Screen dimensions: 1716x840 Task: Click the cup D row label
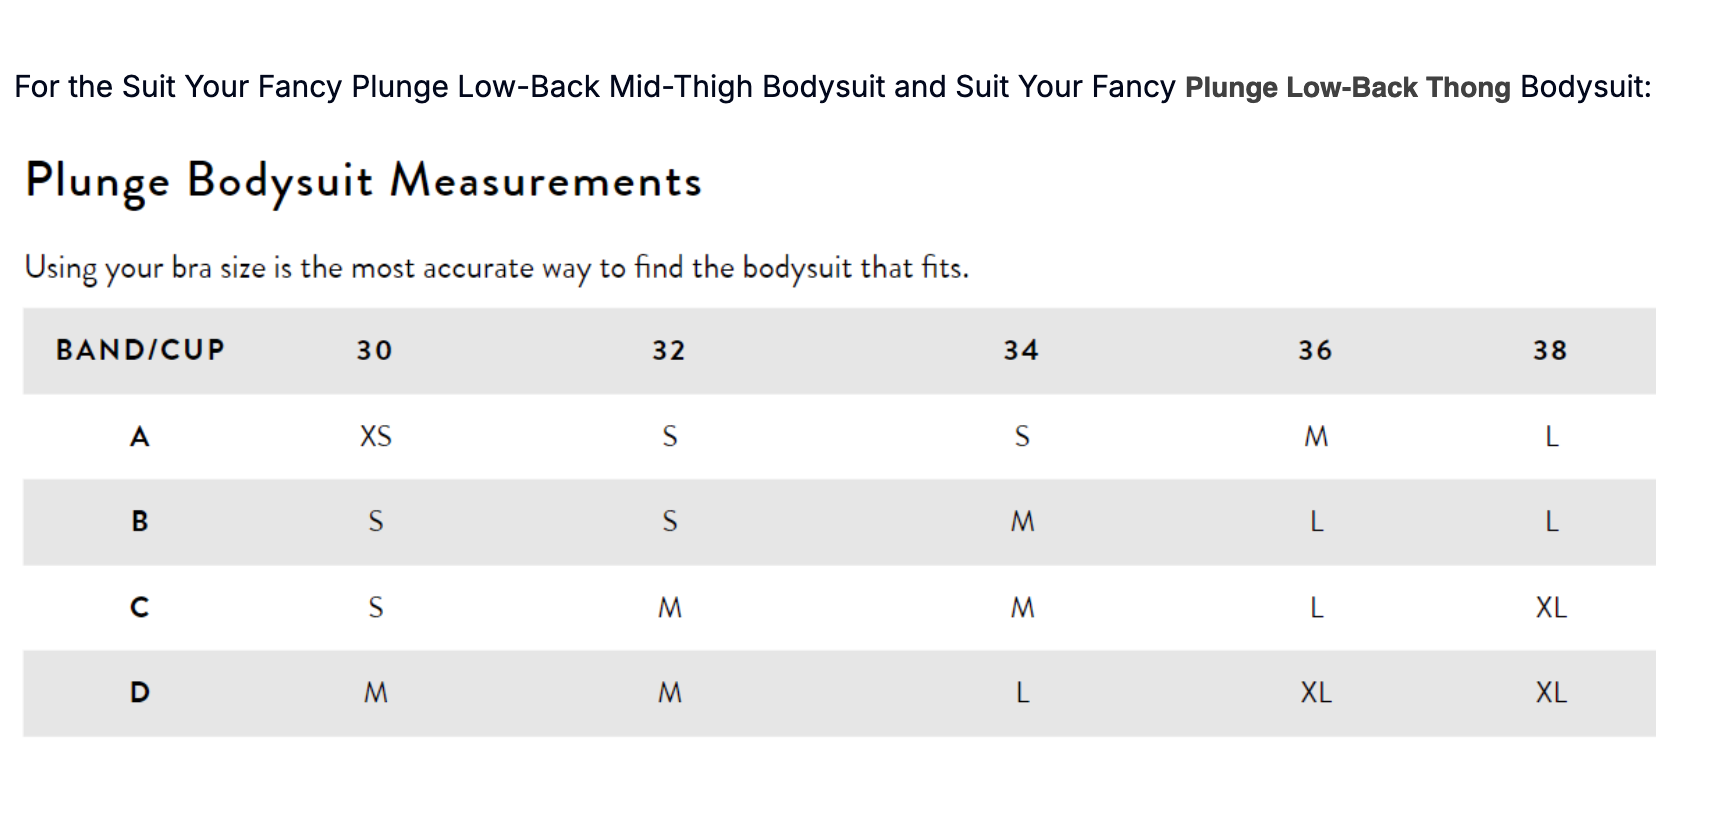140,692
